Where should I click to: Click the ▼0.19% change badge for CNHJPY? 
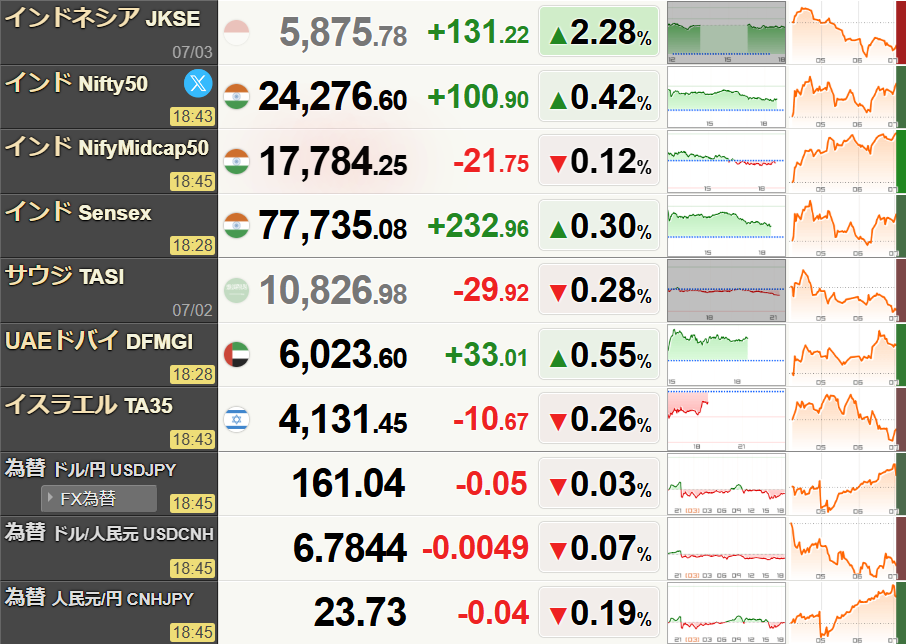pos(599,612)
